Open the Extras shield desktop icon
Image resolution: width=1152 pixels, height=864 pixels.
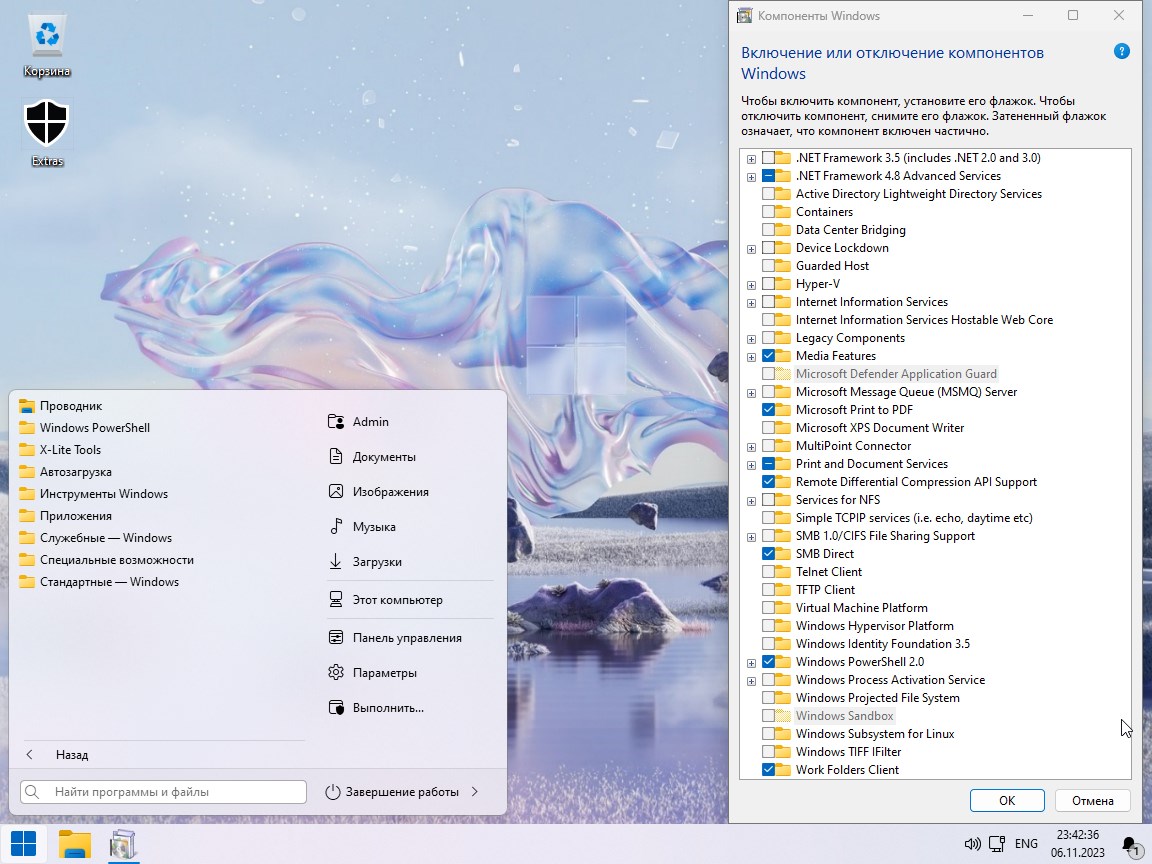click(47, 125)
